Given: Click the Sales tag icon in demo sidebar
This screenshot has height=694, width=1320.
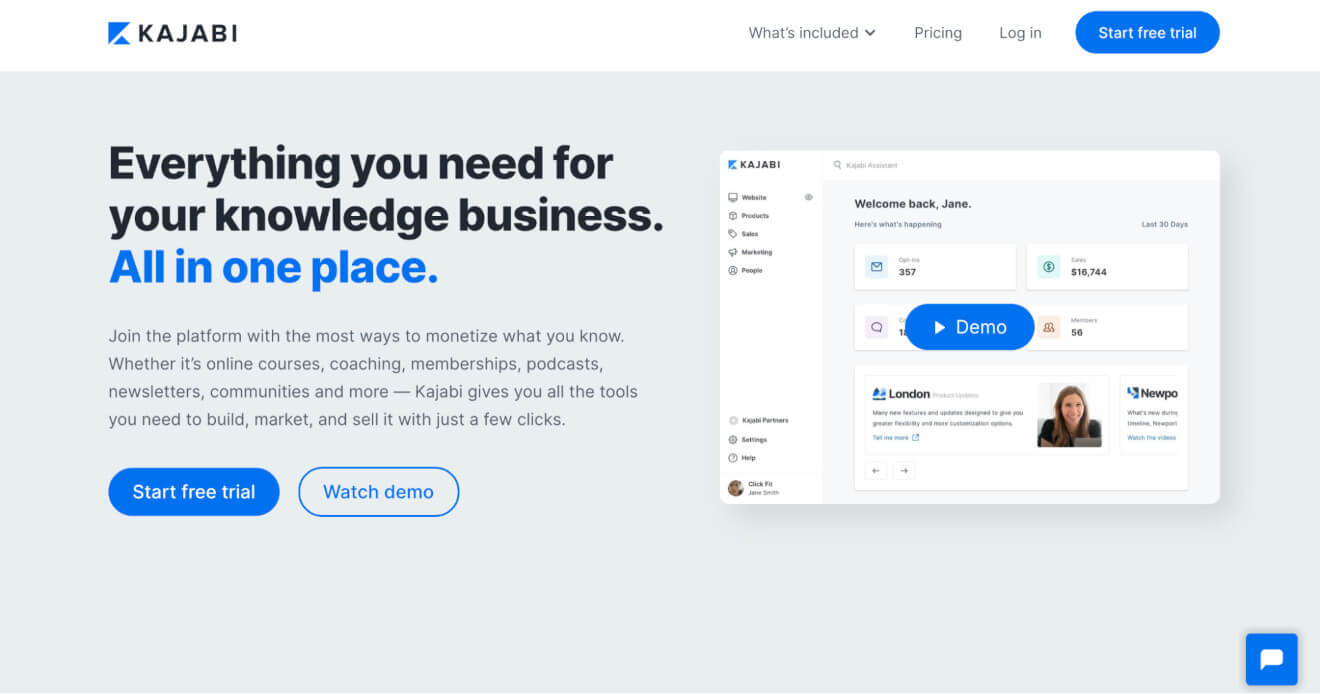Looking at the screenshot, I should 733,234.
